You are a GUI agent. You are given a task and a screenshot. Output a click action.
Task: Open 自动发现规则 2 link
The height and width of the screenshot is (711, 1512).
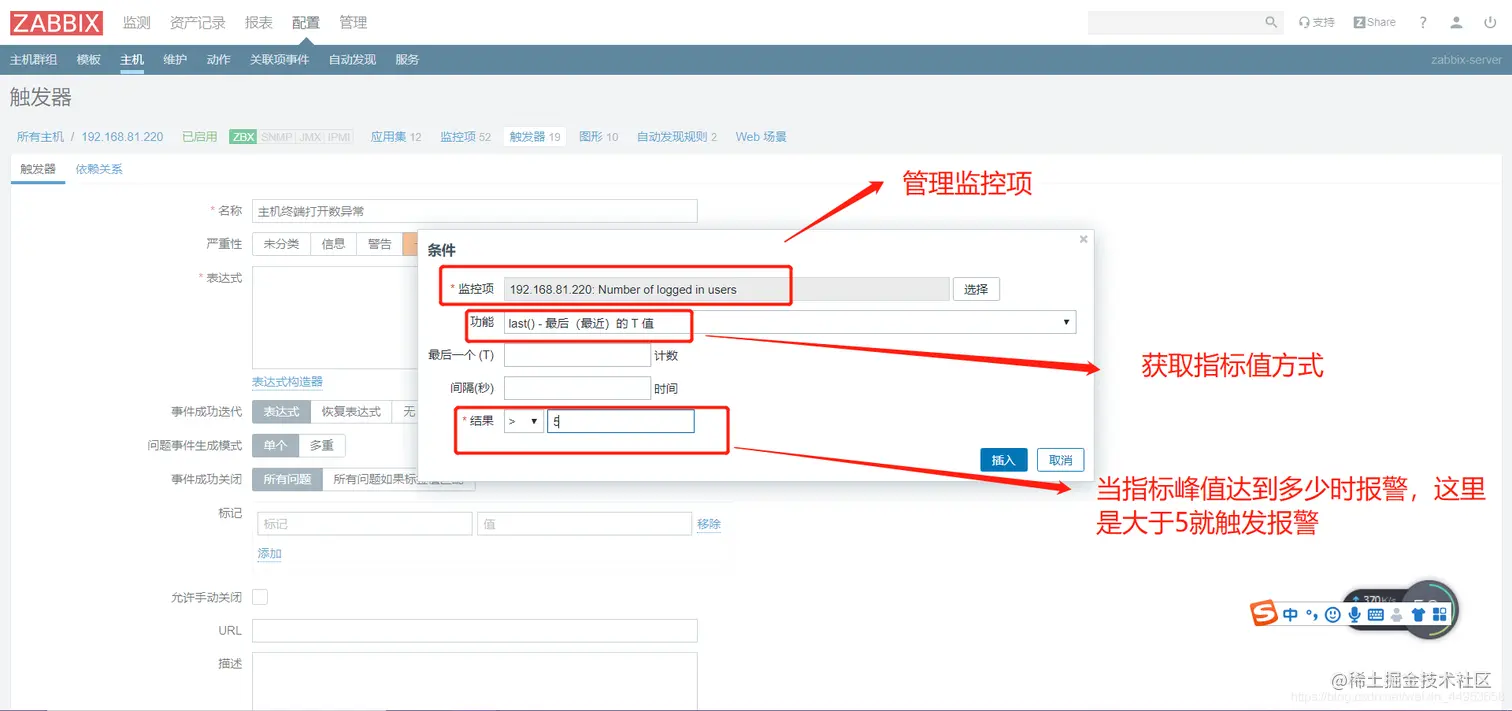pos(677,137)
